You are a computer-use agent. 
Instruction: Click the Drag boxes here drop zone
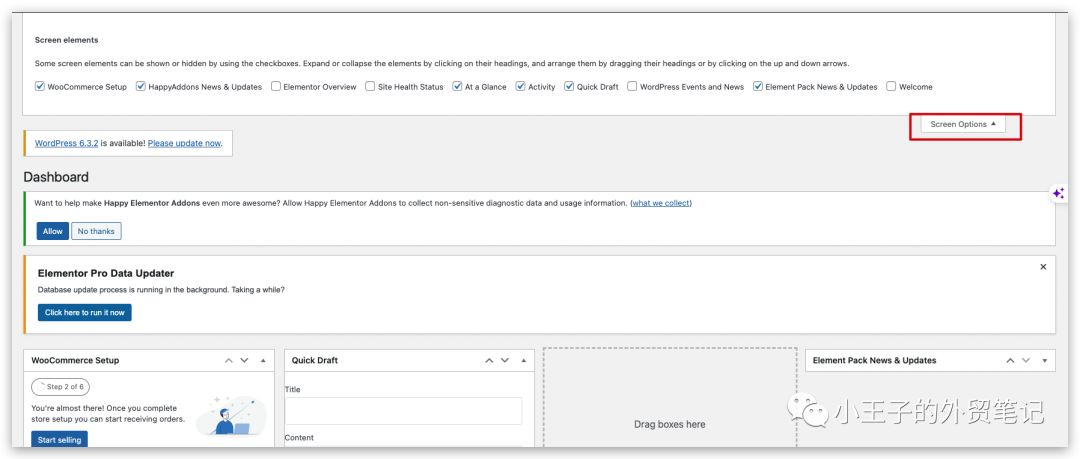(x=669, y=400)
